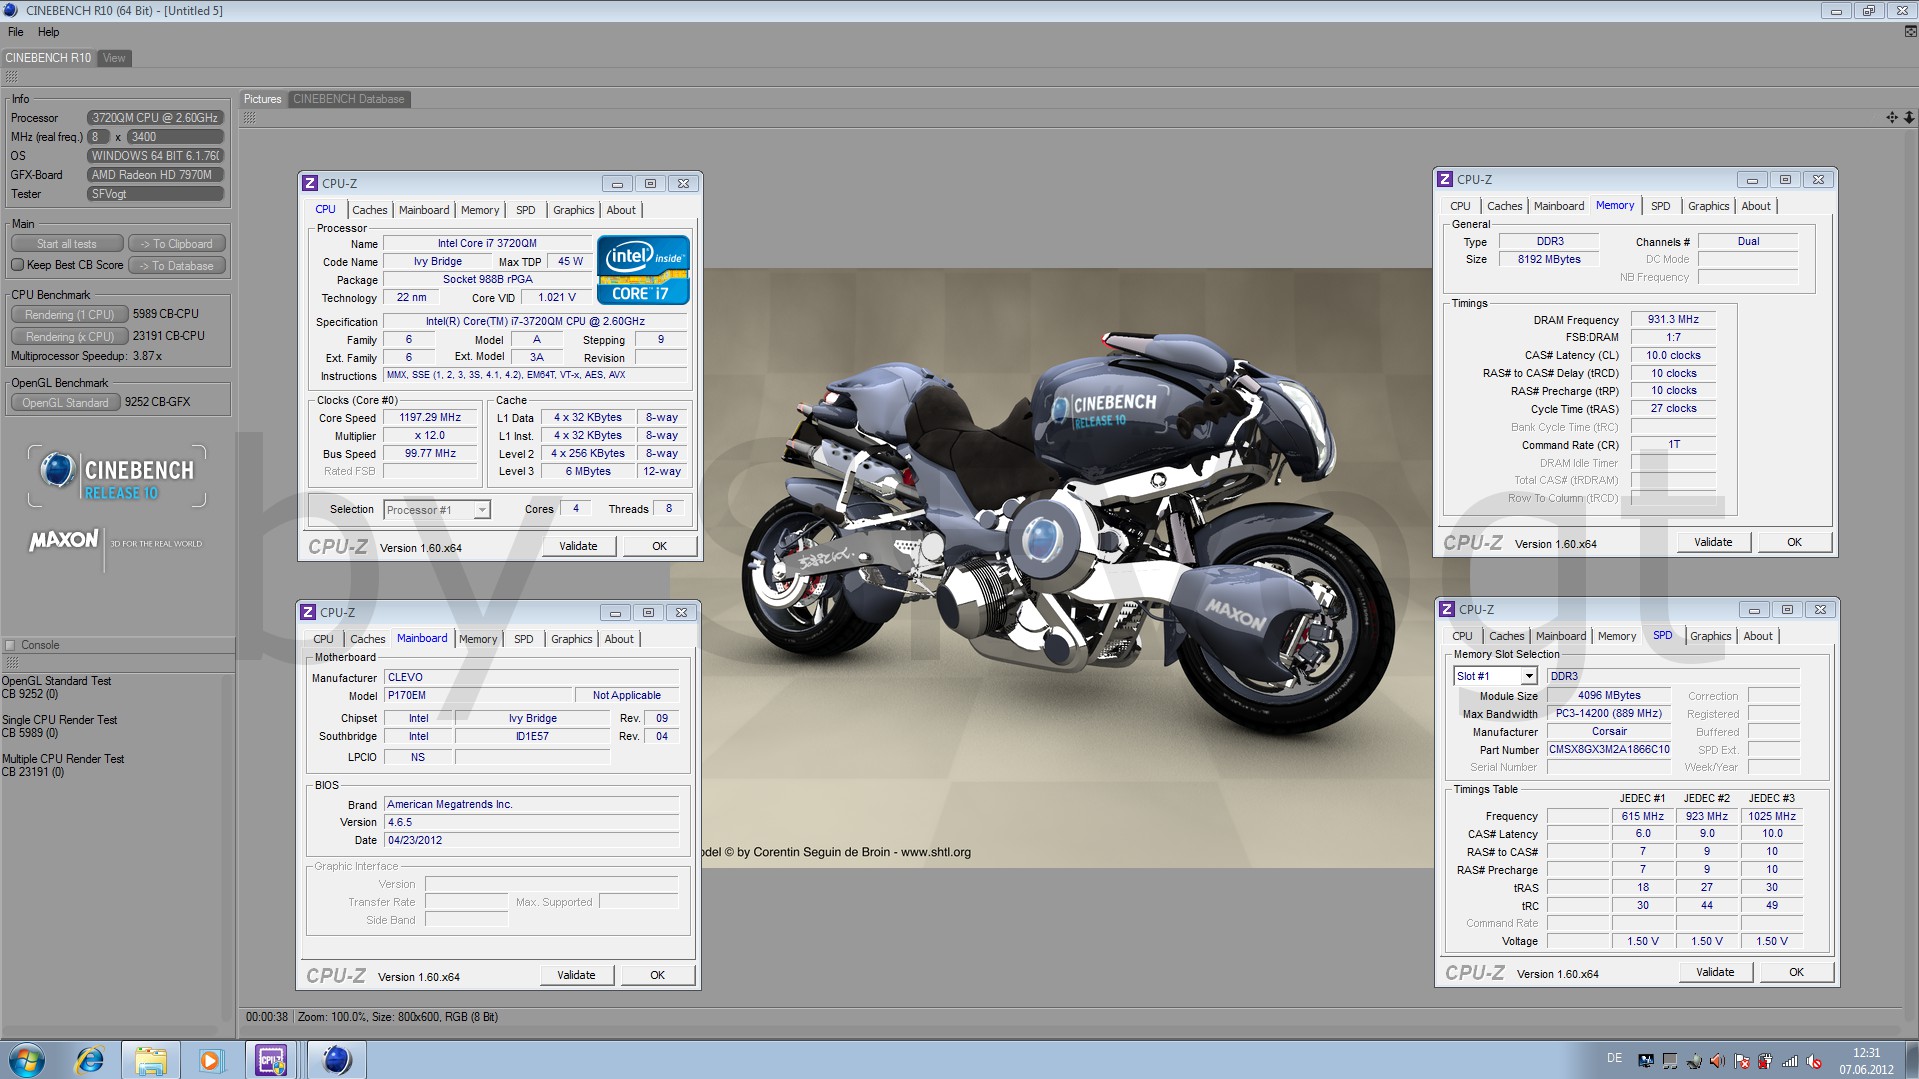Run Rendering (x CPU) benchmark
The image size is (1919, 1079).
tap(69, 336)
